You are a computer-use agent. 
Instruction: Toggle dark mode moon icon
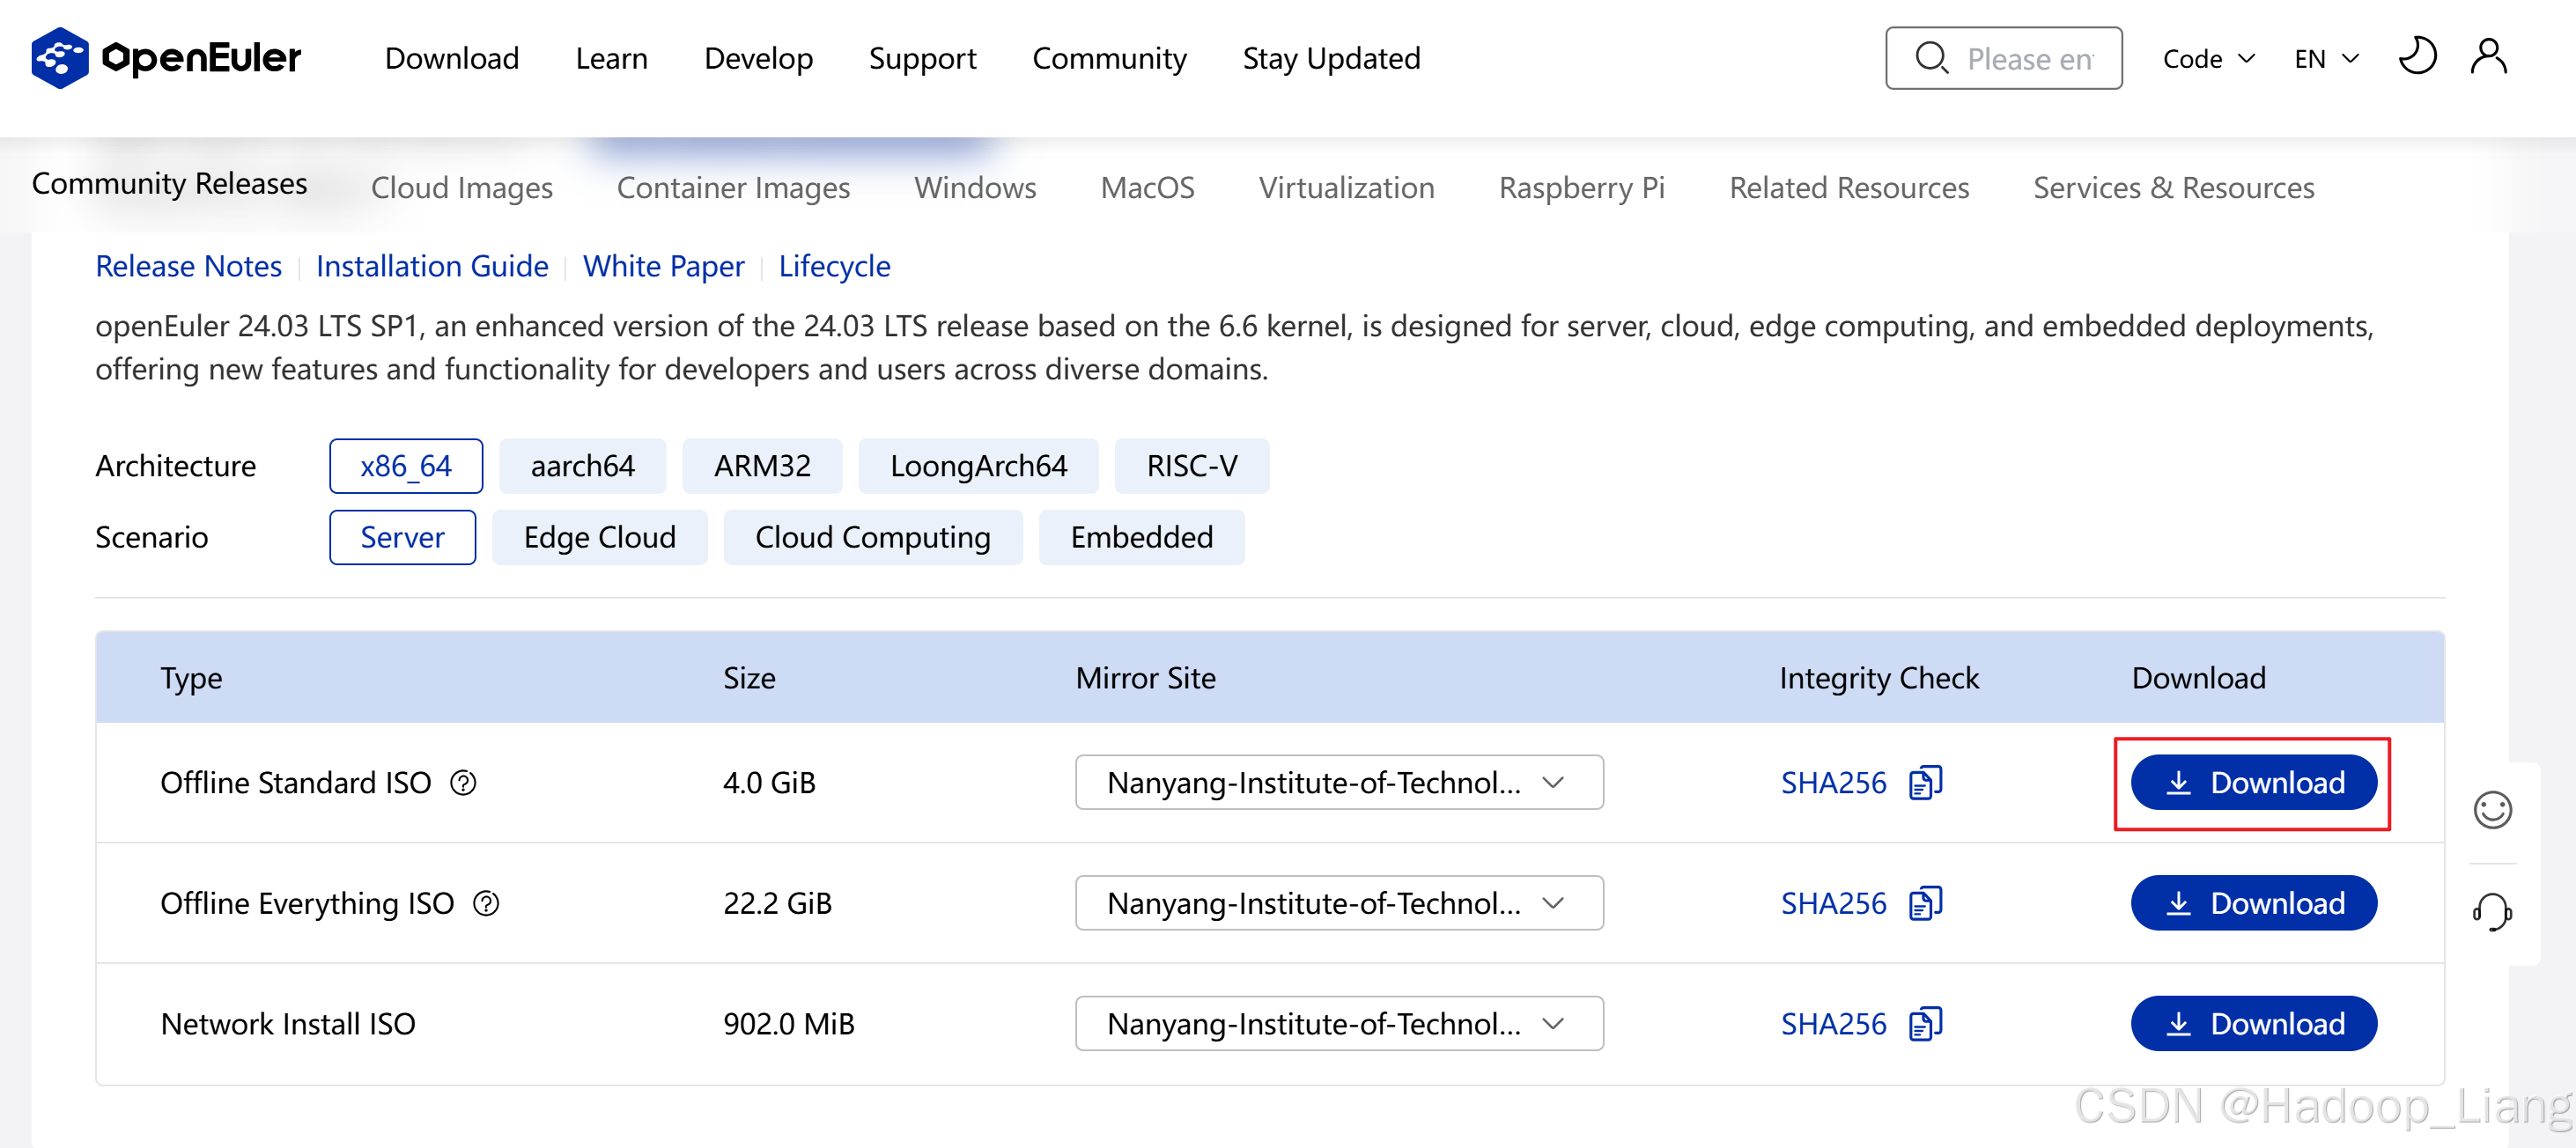point(2417,57)
